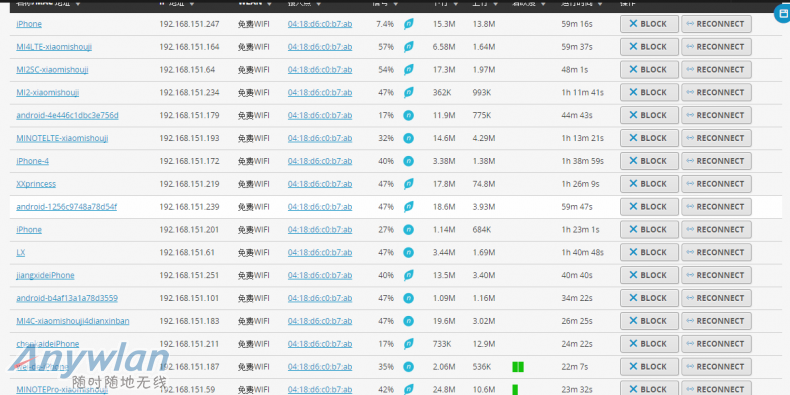Viewport: 790px width, 395px height.
Task: Block android-1256c9748a78d54f client
Action: click(x=649, y=207)
